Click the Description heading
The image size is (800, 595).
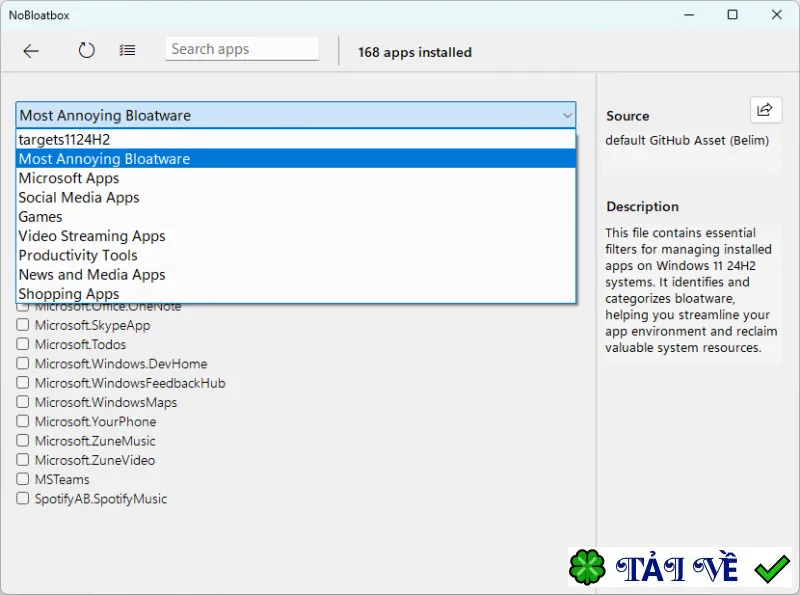click(x=642, y=207)
